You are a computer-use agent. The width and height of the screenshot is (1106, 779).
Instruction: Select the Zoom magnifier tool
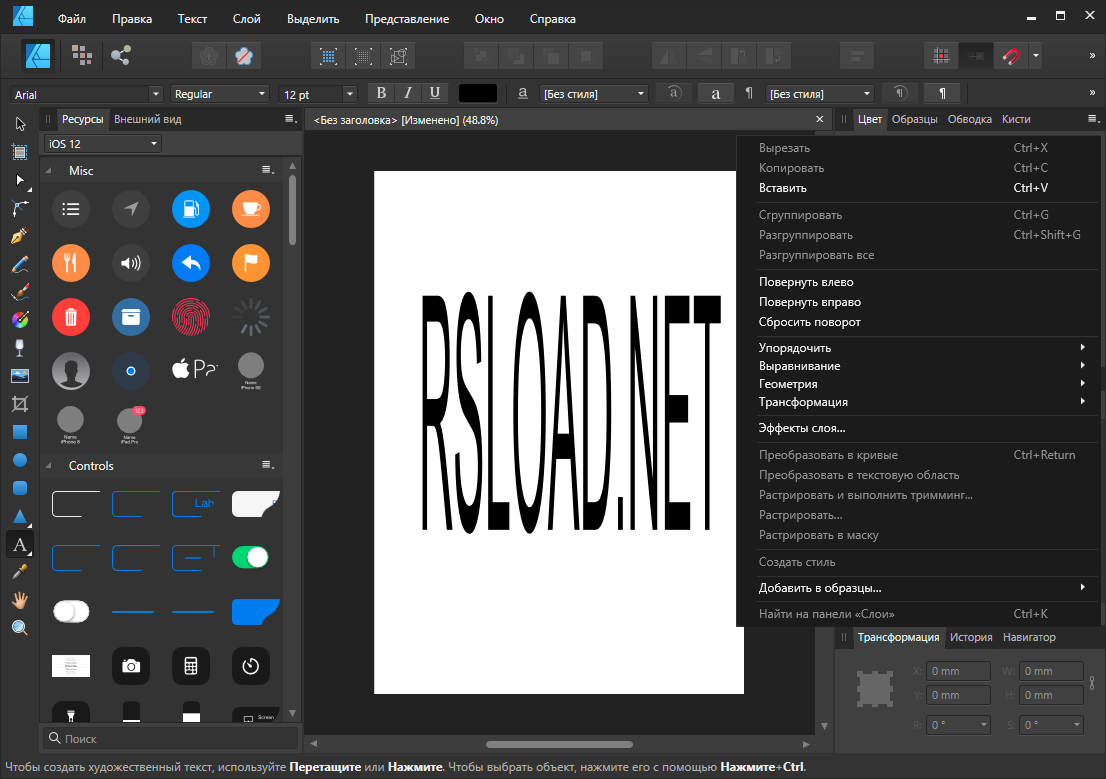tap(20, 628)
